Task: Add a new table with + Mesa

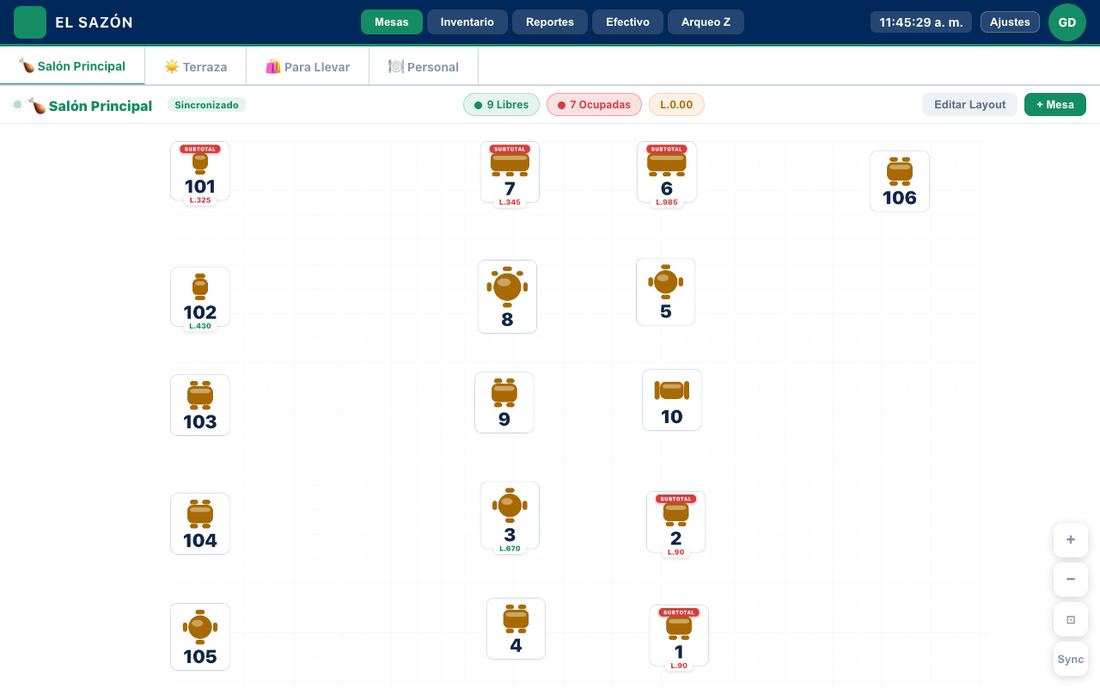Action: point(1055,104)
